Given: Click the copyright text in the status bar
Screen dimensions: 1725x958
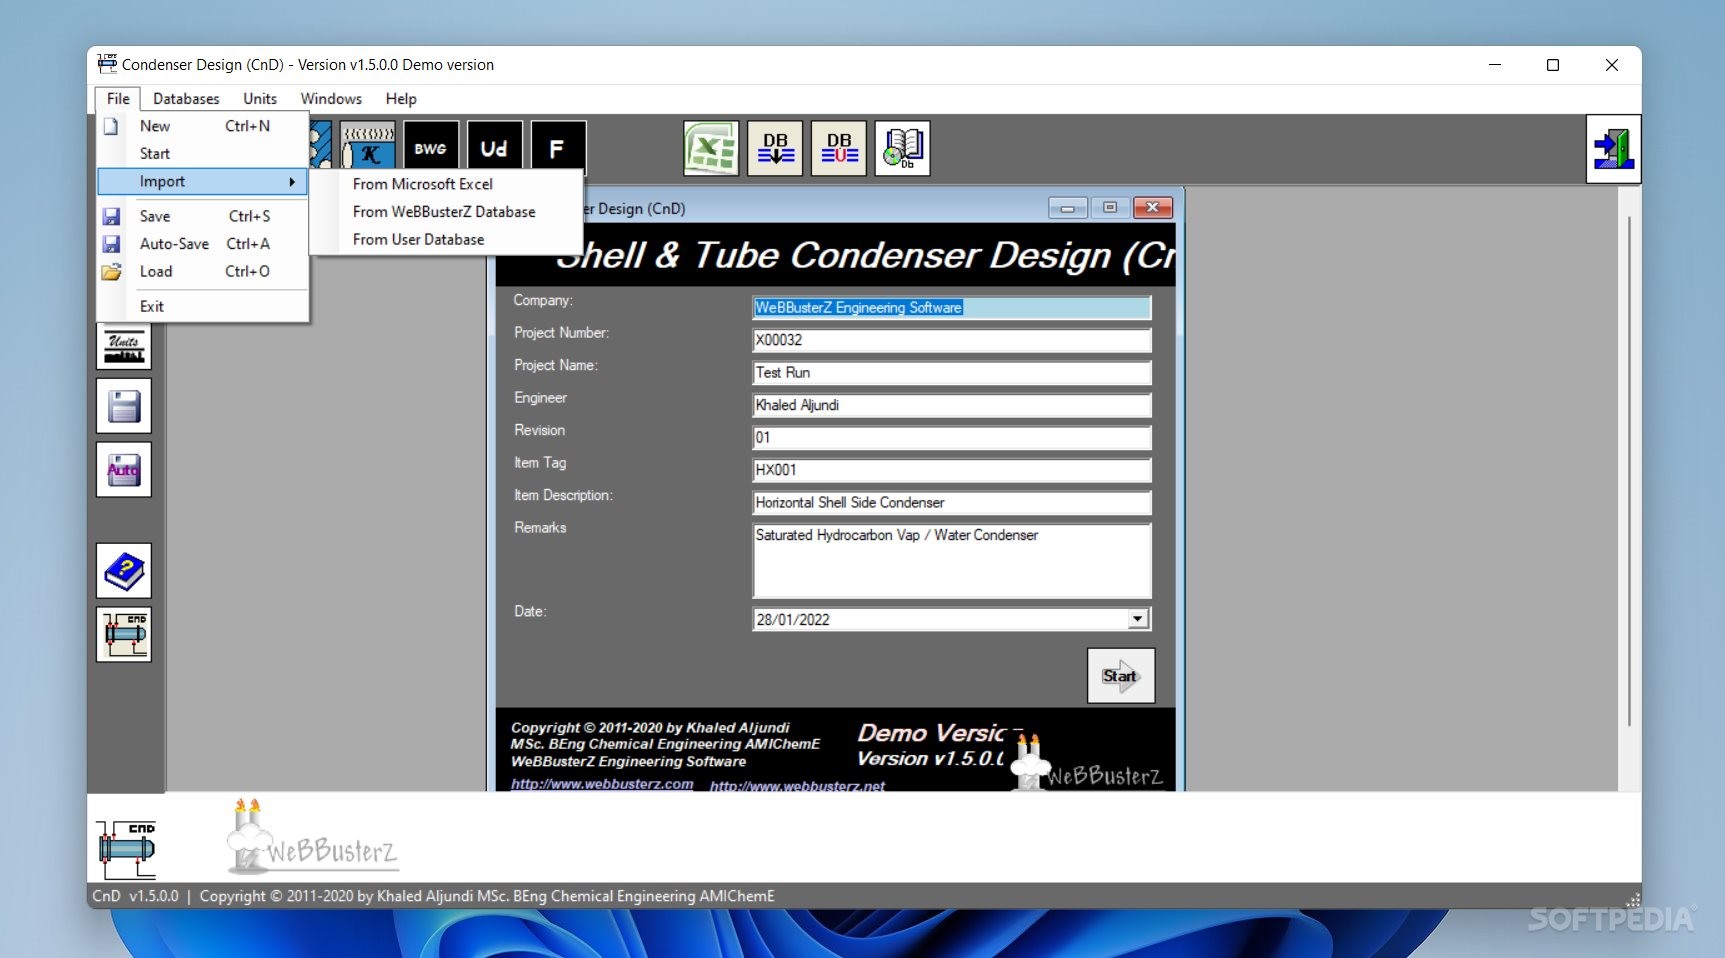Looking at the screenshot, I should tap(487, 896).
